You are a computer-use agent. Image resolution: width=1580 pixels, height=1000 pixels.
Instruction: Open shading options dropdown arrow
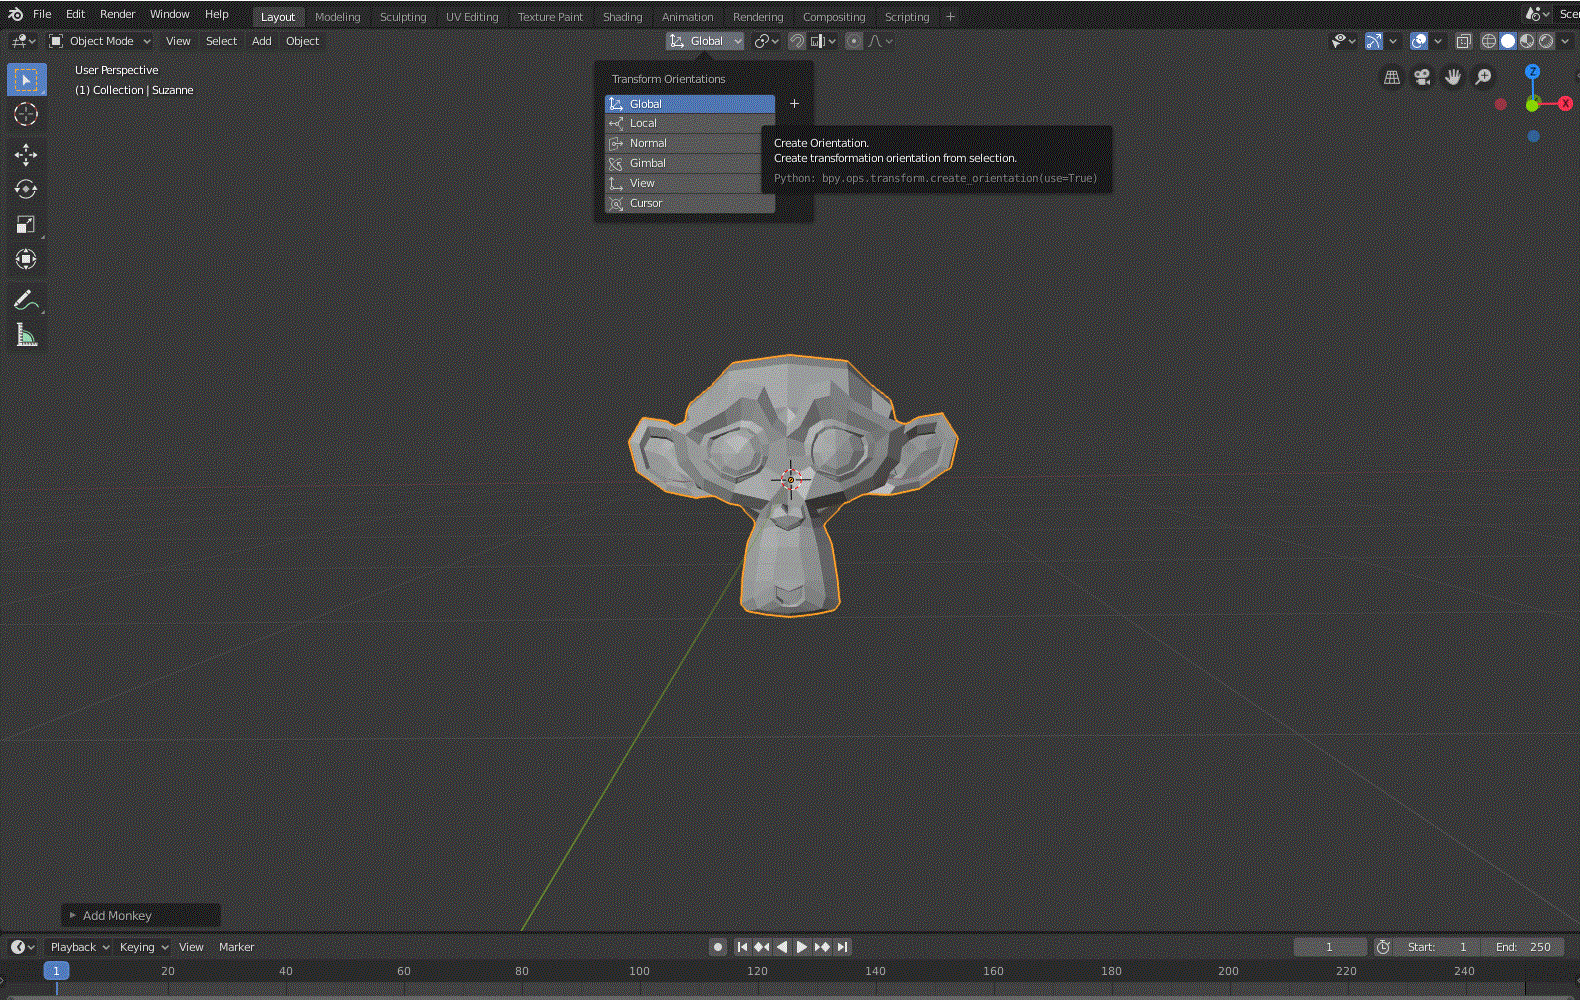tap(1565, 41)
